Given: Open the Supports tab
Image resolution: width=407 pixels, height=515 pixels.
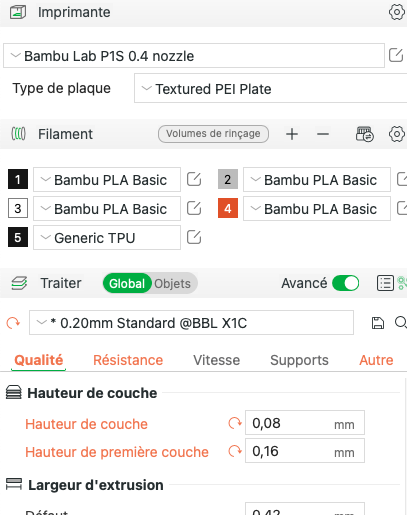Looking at the screenshot, I should point(299,360).
